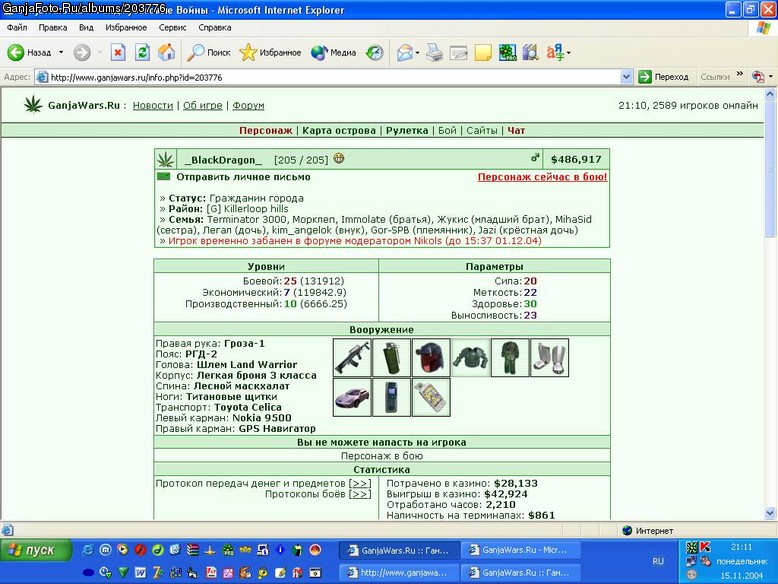
Task: Click the Nokia 9500 phone icon
Action: [x=391, y=397]
